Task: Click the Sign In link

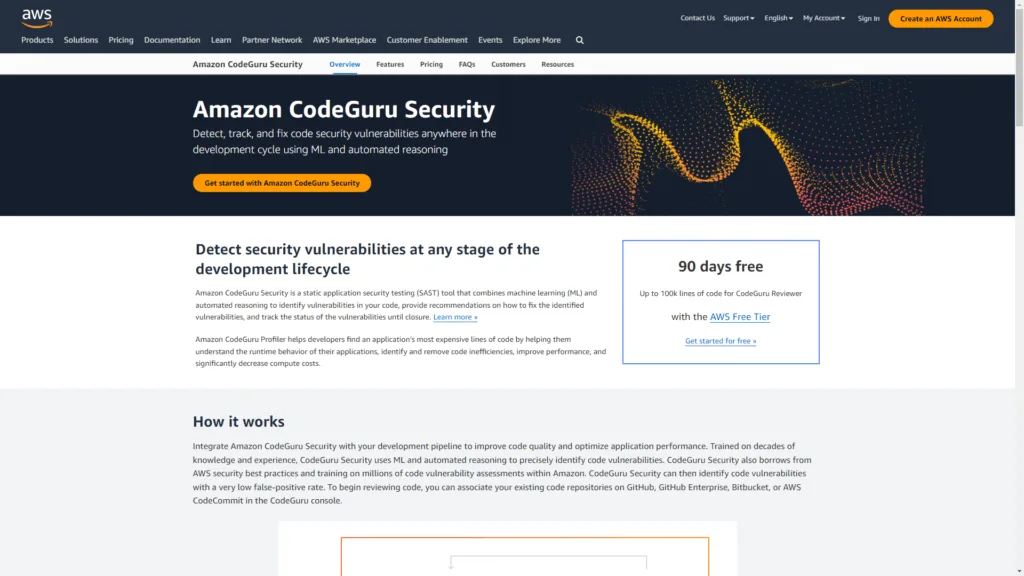Action: click(x=868, y=18)
